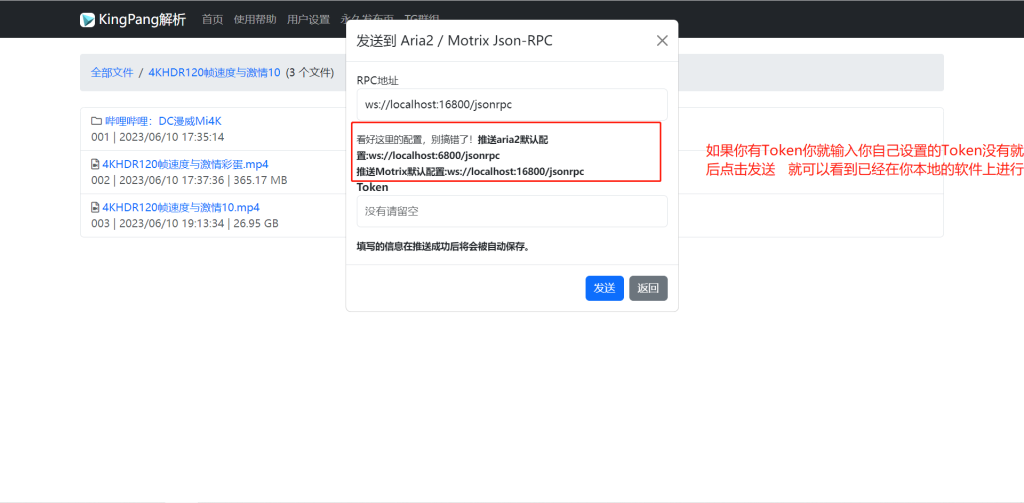Open file 4KHDR120帧速度与激情彩蛋.mp4
This screenshot has width=1024, height=503.
[x=185, y=164]
